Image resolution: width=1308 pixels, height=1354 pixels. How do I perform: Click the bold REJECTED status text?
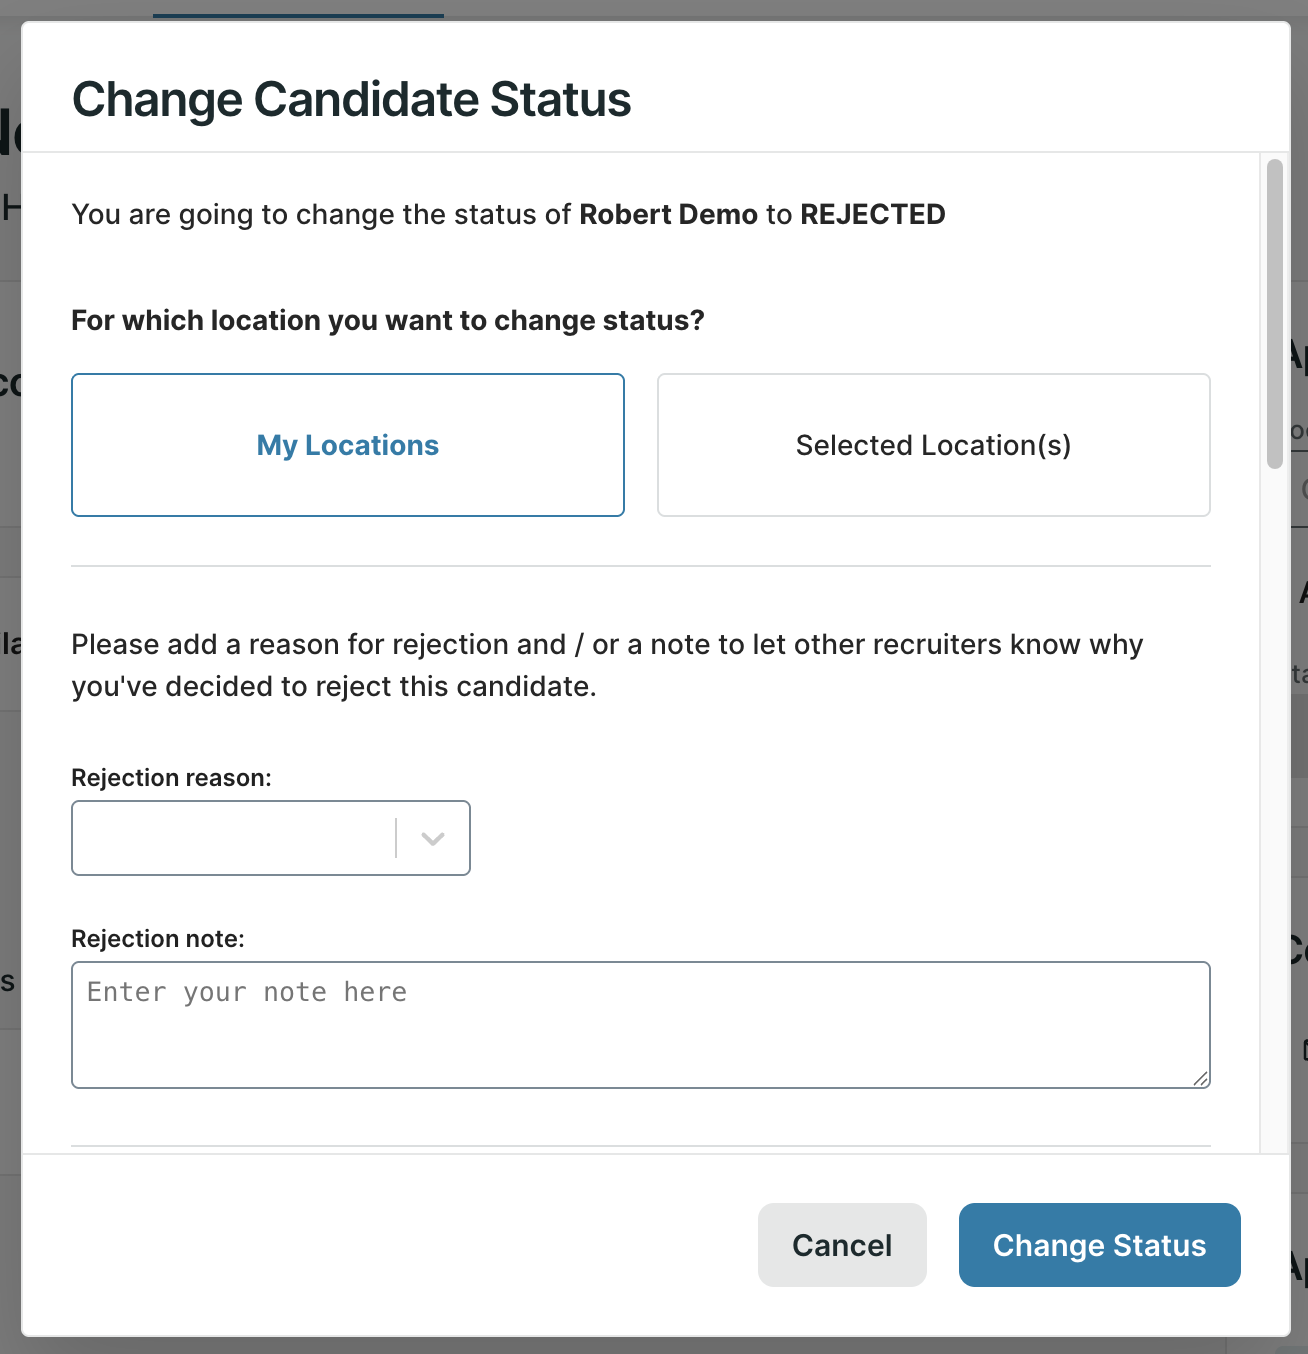[x=872, y=215]
